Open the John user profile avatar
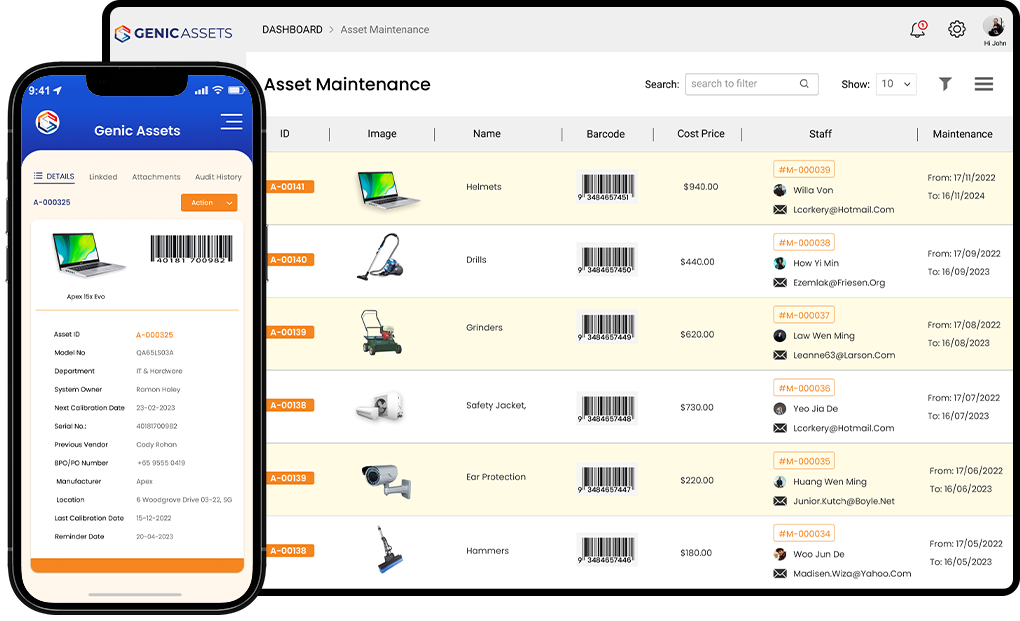Image resolution: width=1020 pixels, height=621 pixels. 994,27
